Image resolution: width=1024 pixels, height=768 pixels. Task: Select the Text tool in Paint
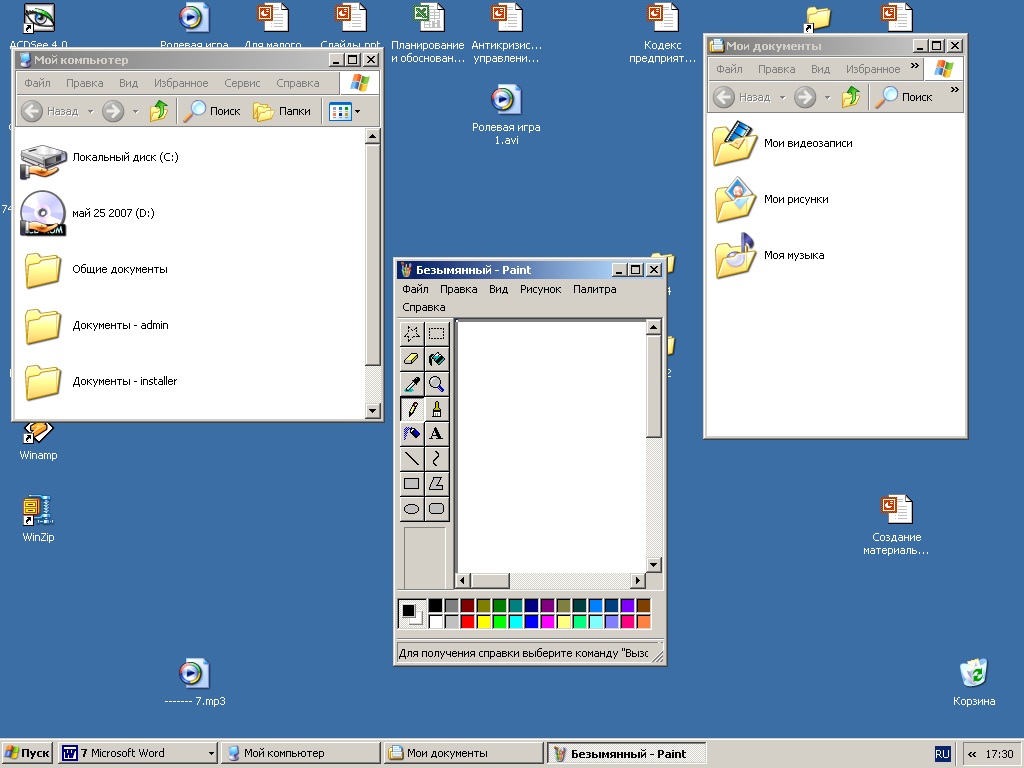(437, 434)
